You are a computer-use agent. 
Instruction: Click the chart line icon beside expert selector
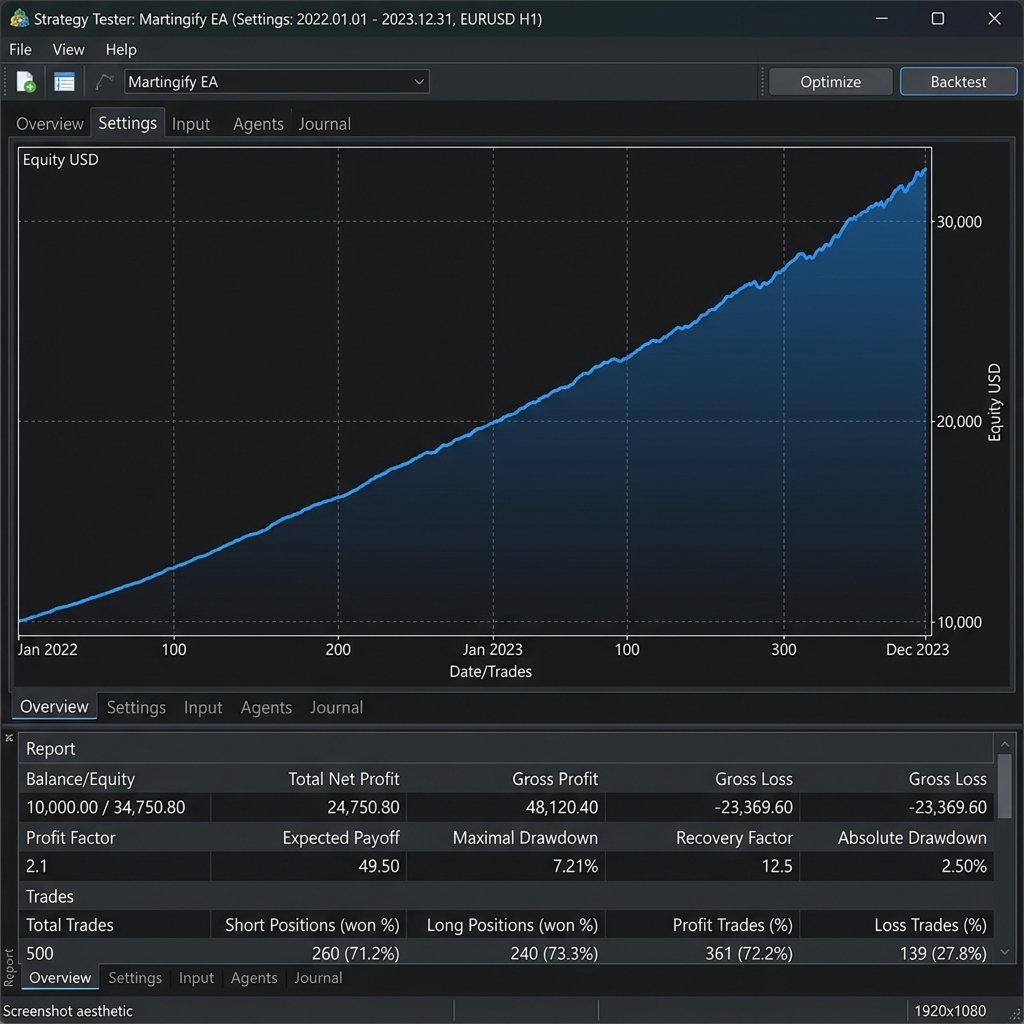pos(104,82)
